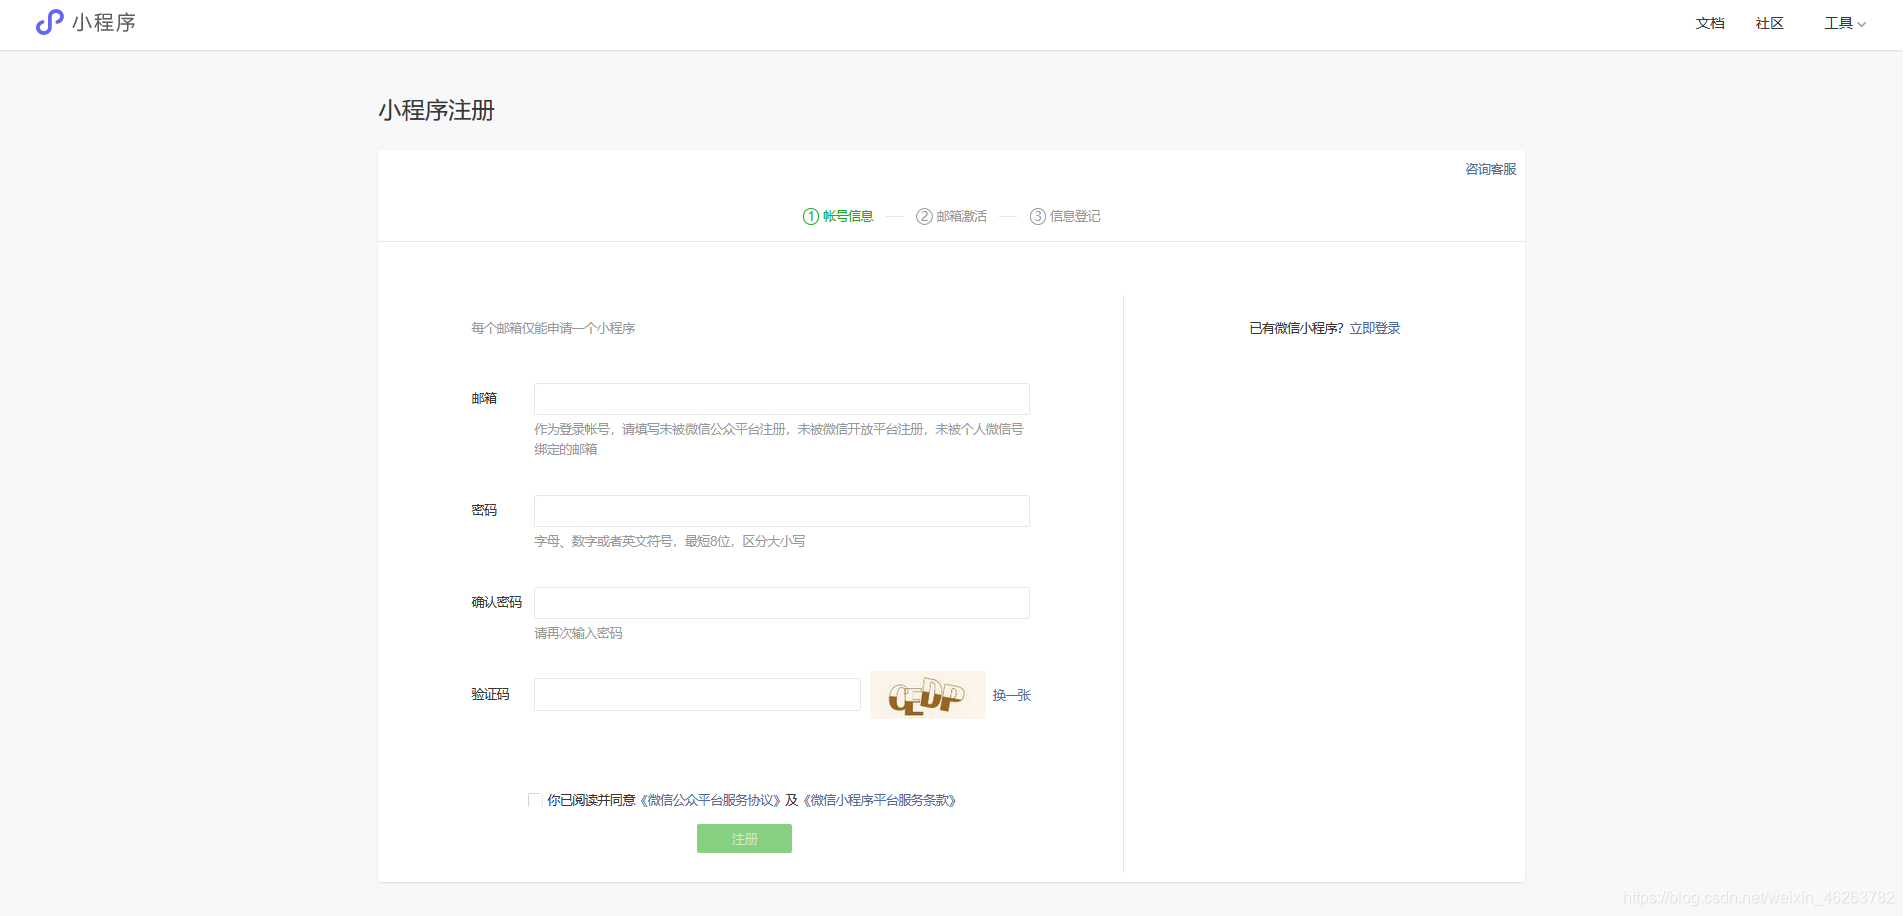The image size is (1904, 916).
Task: Click 换一张 to refresh captcha
Action: click(x=1011, y=695)
